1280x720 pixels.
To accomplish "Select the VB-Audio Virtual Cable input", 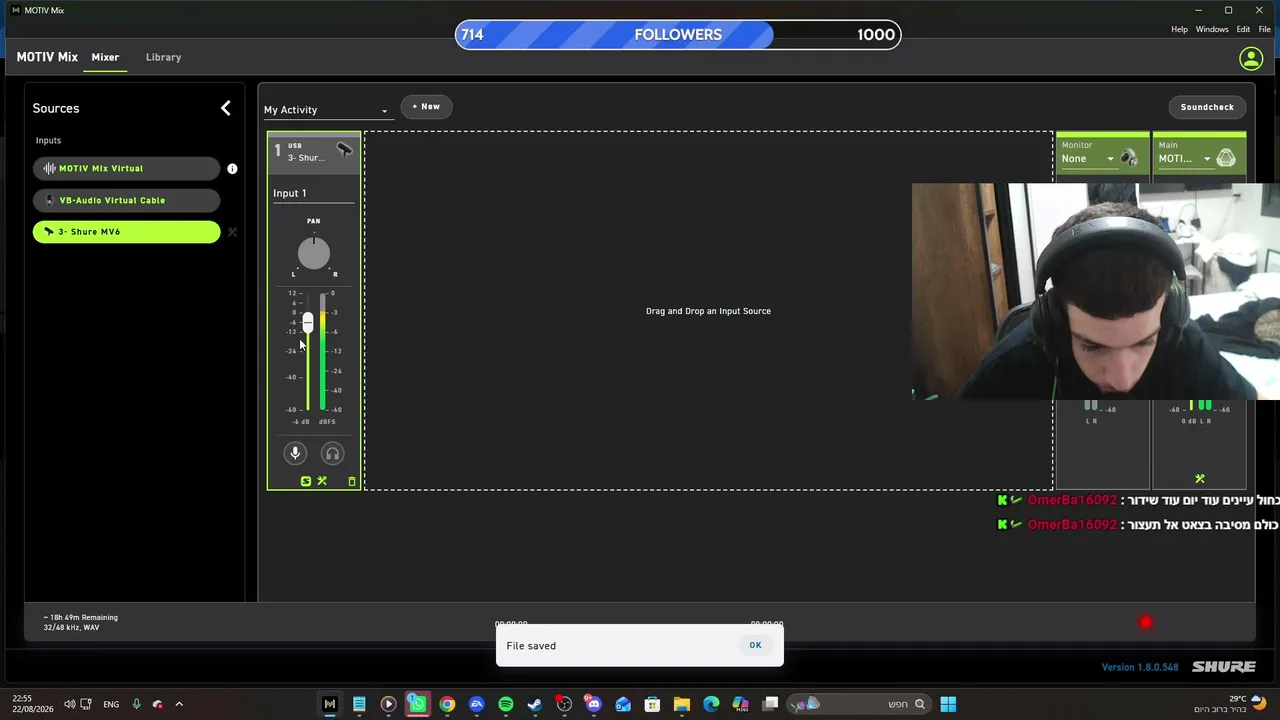I will coord(126,200).
